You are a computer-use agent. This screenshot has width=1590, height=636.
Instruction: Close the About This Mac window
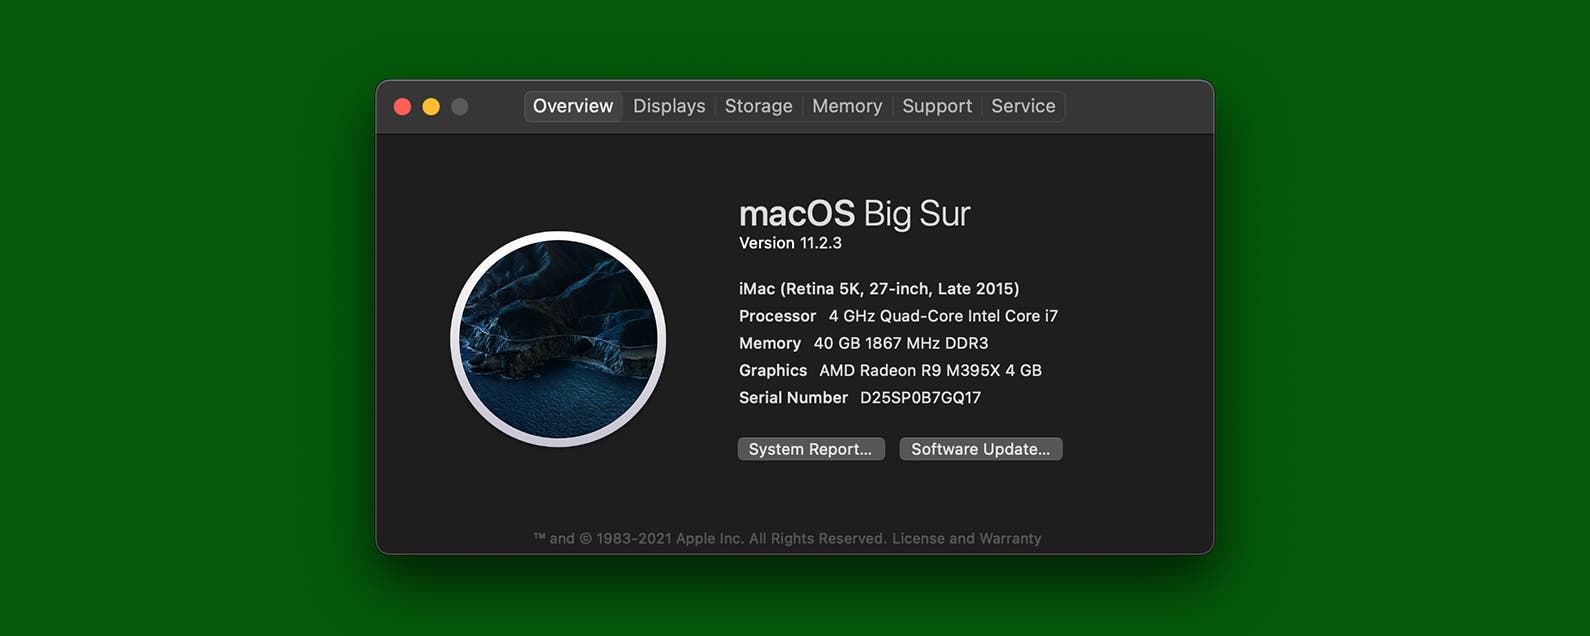pos(402,107)
